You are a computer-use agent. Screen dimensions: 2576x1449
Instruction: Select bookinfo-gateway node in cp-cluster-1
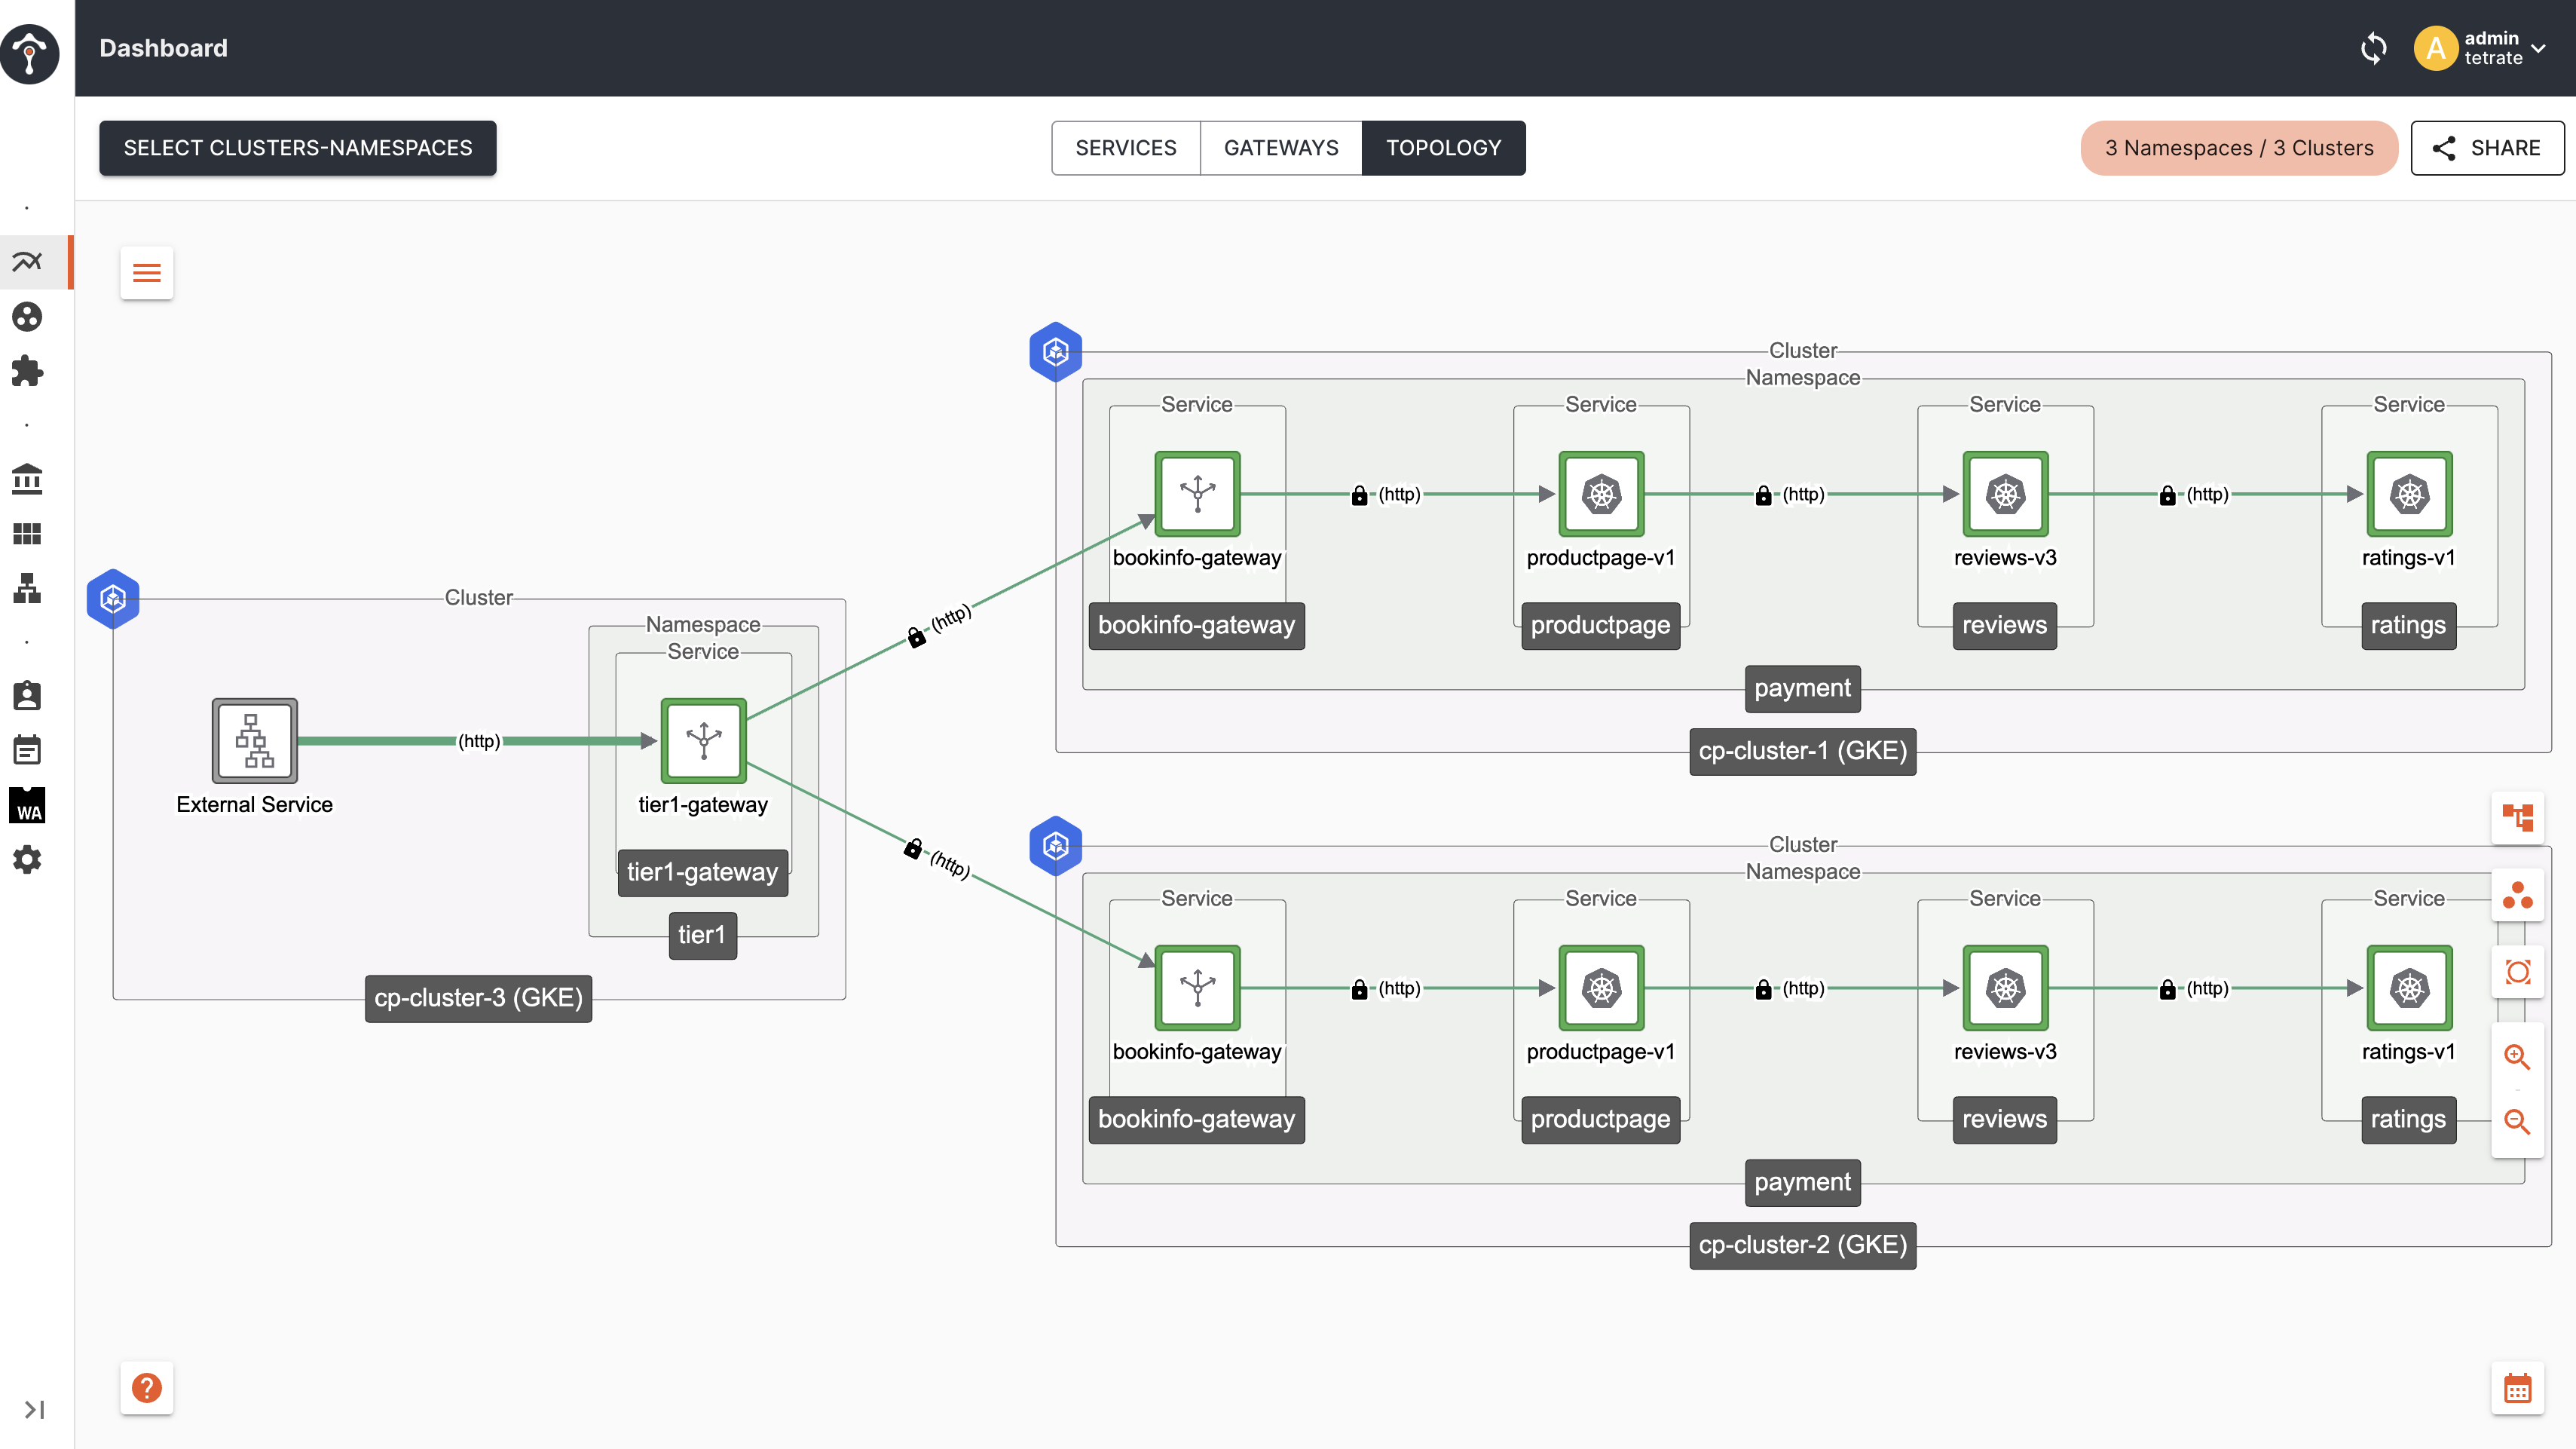(x=1197, y=494)
